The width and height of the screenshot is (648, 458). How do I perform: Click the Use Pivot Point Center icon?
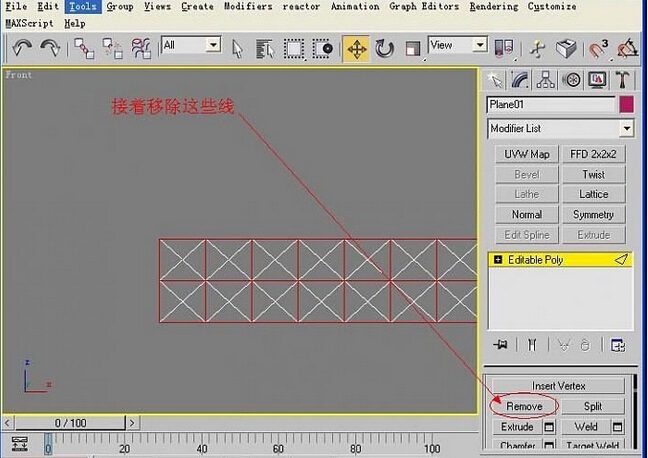(504, 48)
